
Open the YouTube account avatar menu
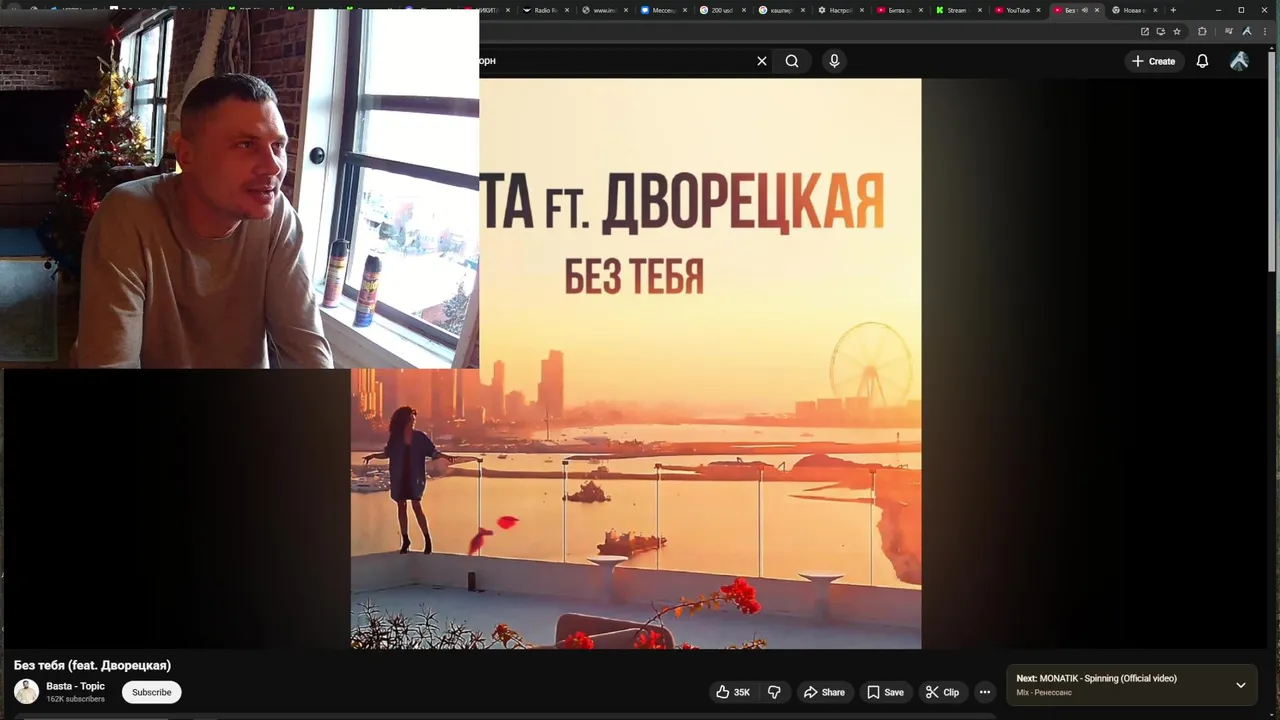[x=1239, y=61]
